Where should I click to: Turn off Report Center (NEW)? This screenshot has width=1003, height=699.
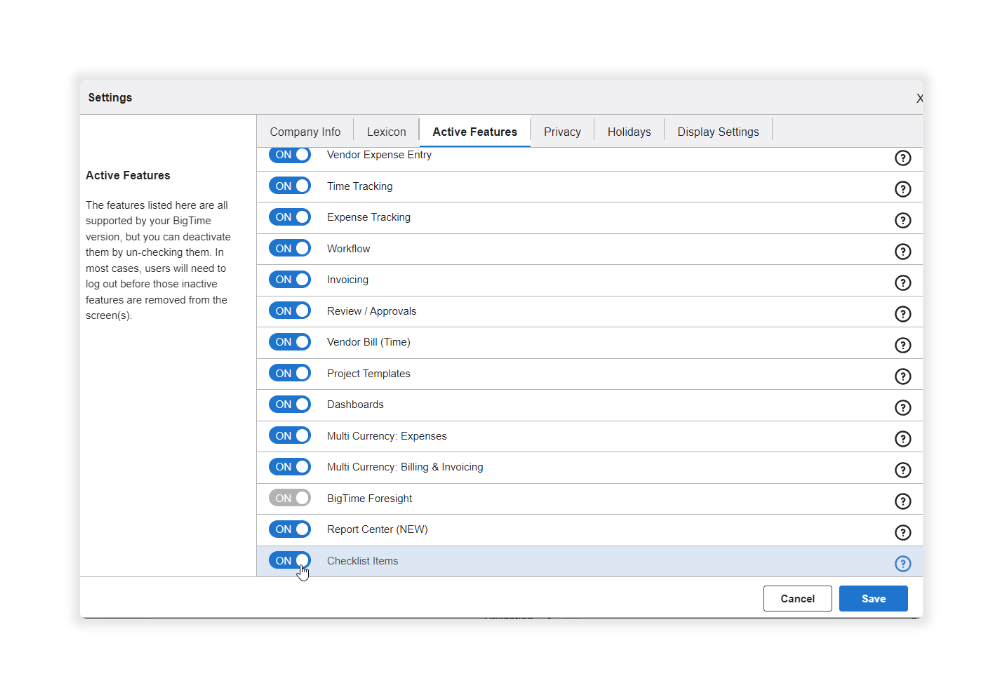[289, 528]
